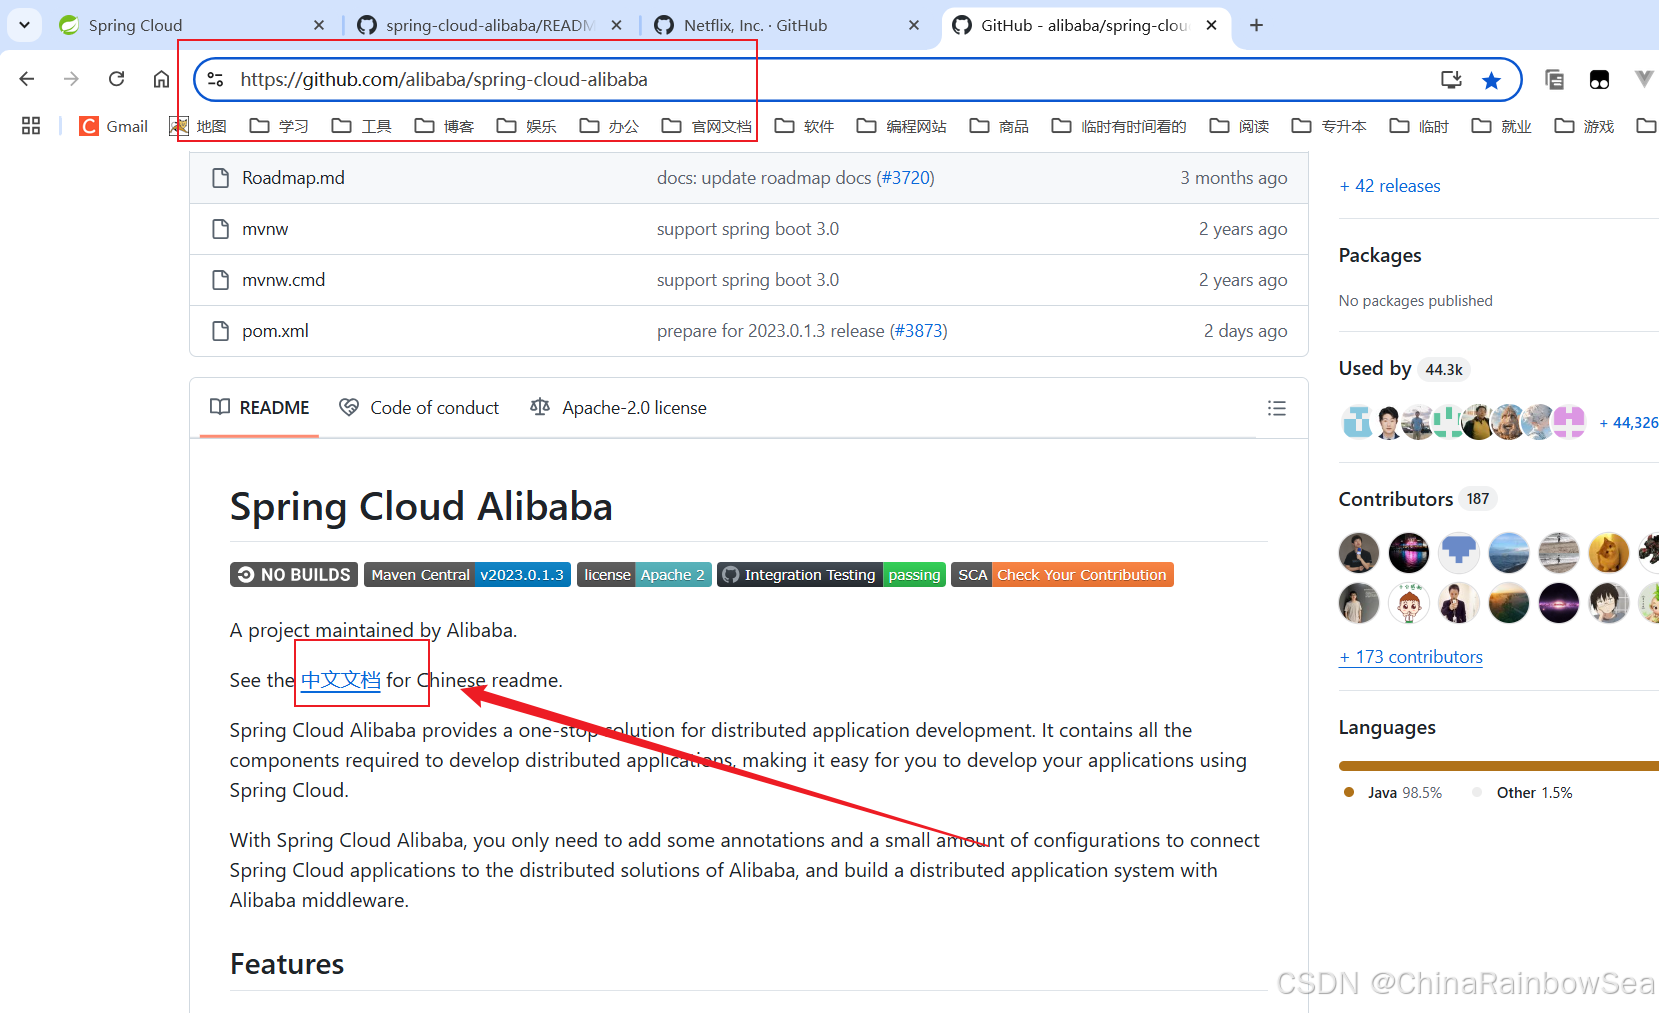Open the 博客 bookmarks folder
The width and height of the screenshot is (1659, 1013).
[445, 126]
